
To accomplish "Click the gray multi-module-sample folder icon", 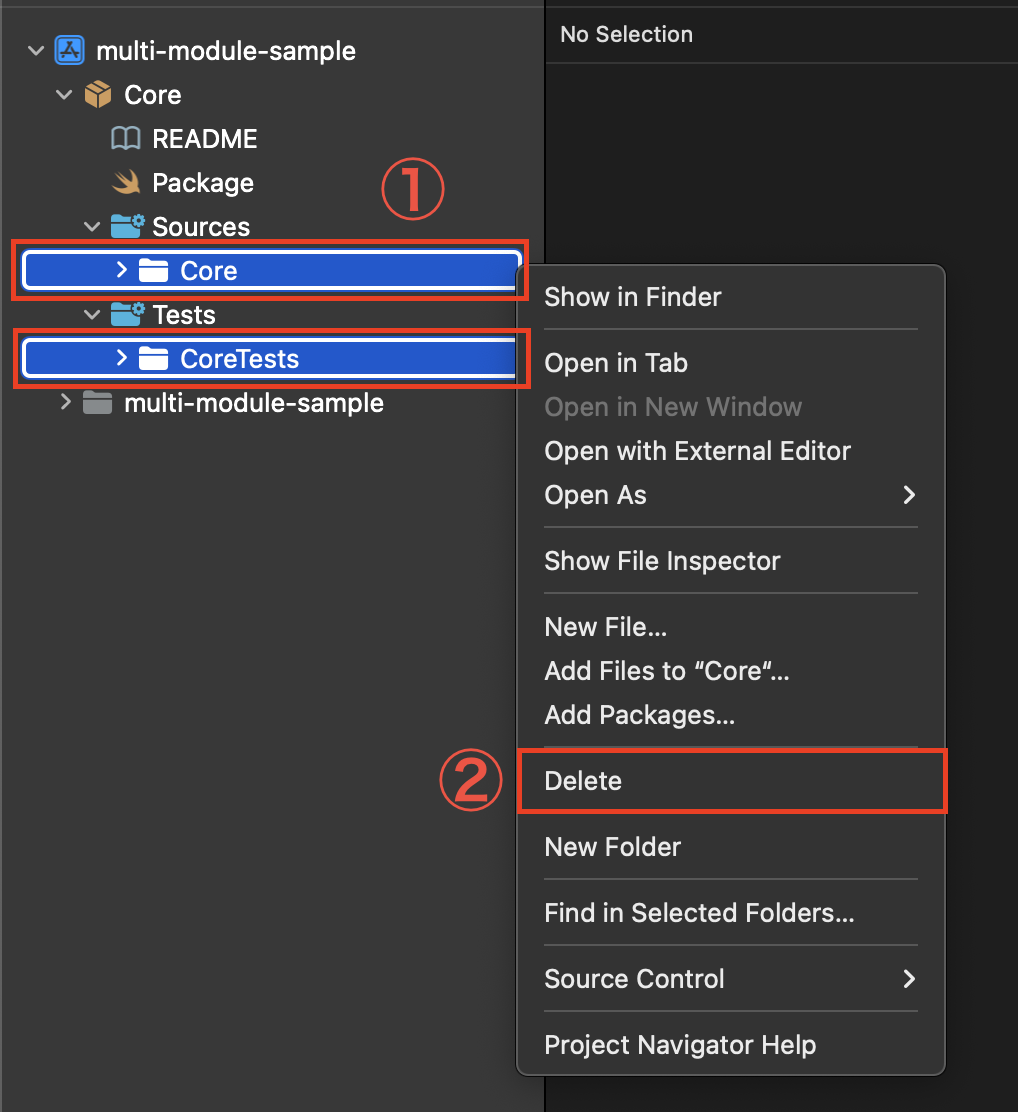I will [x=97, y=403].
